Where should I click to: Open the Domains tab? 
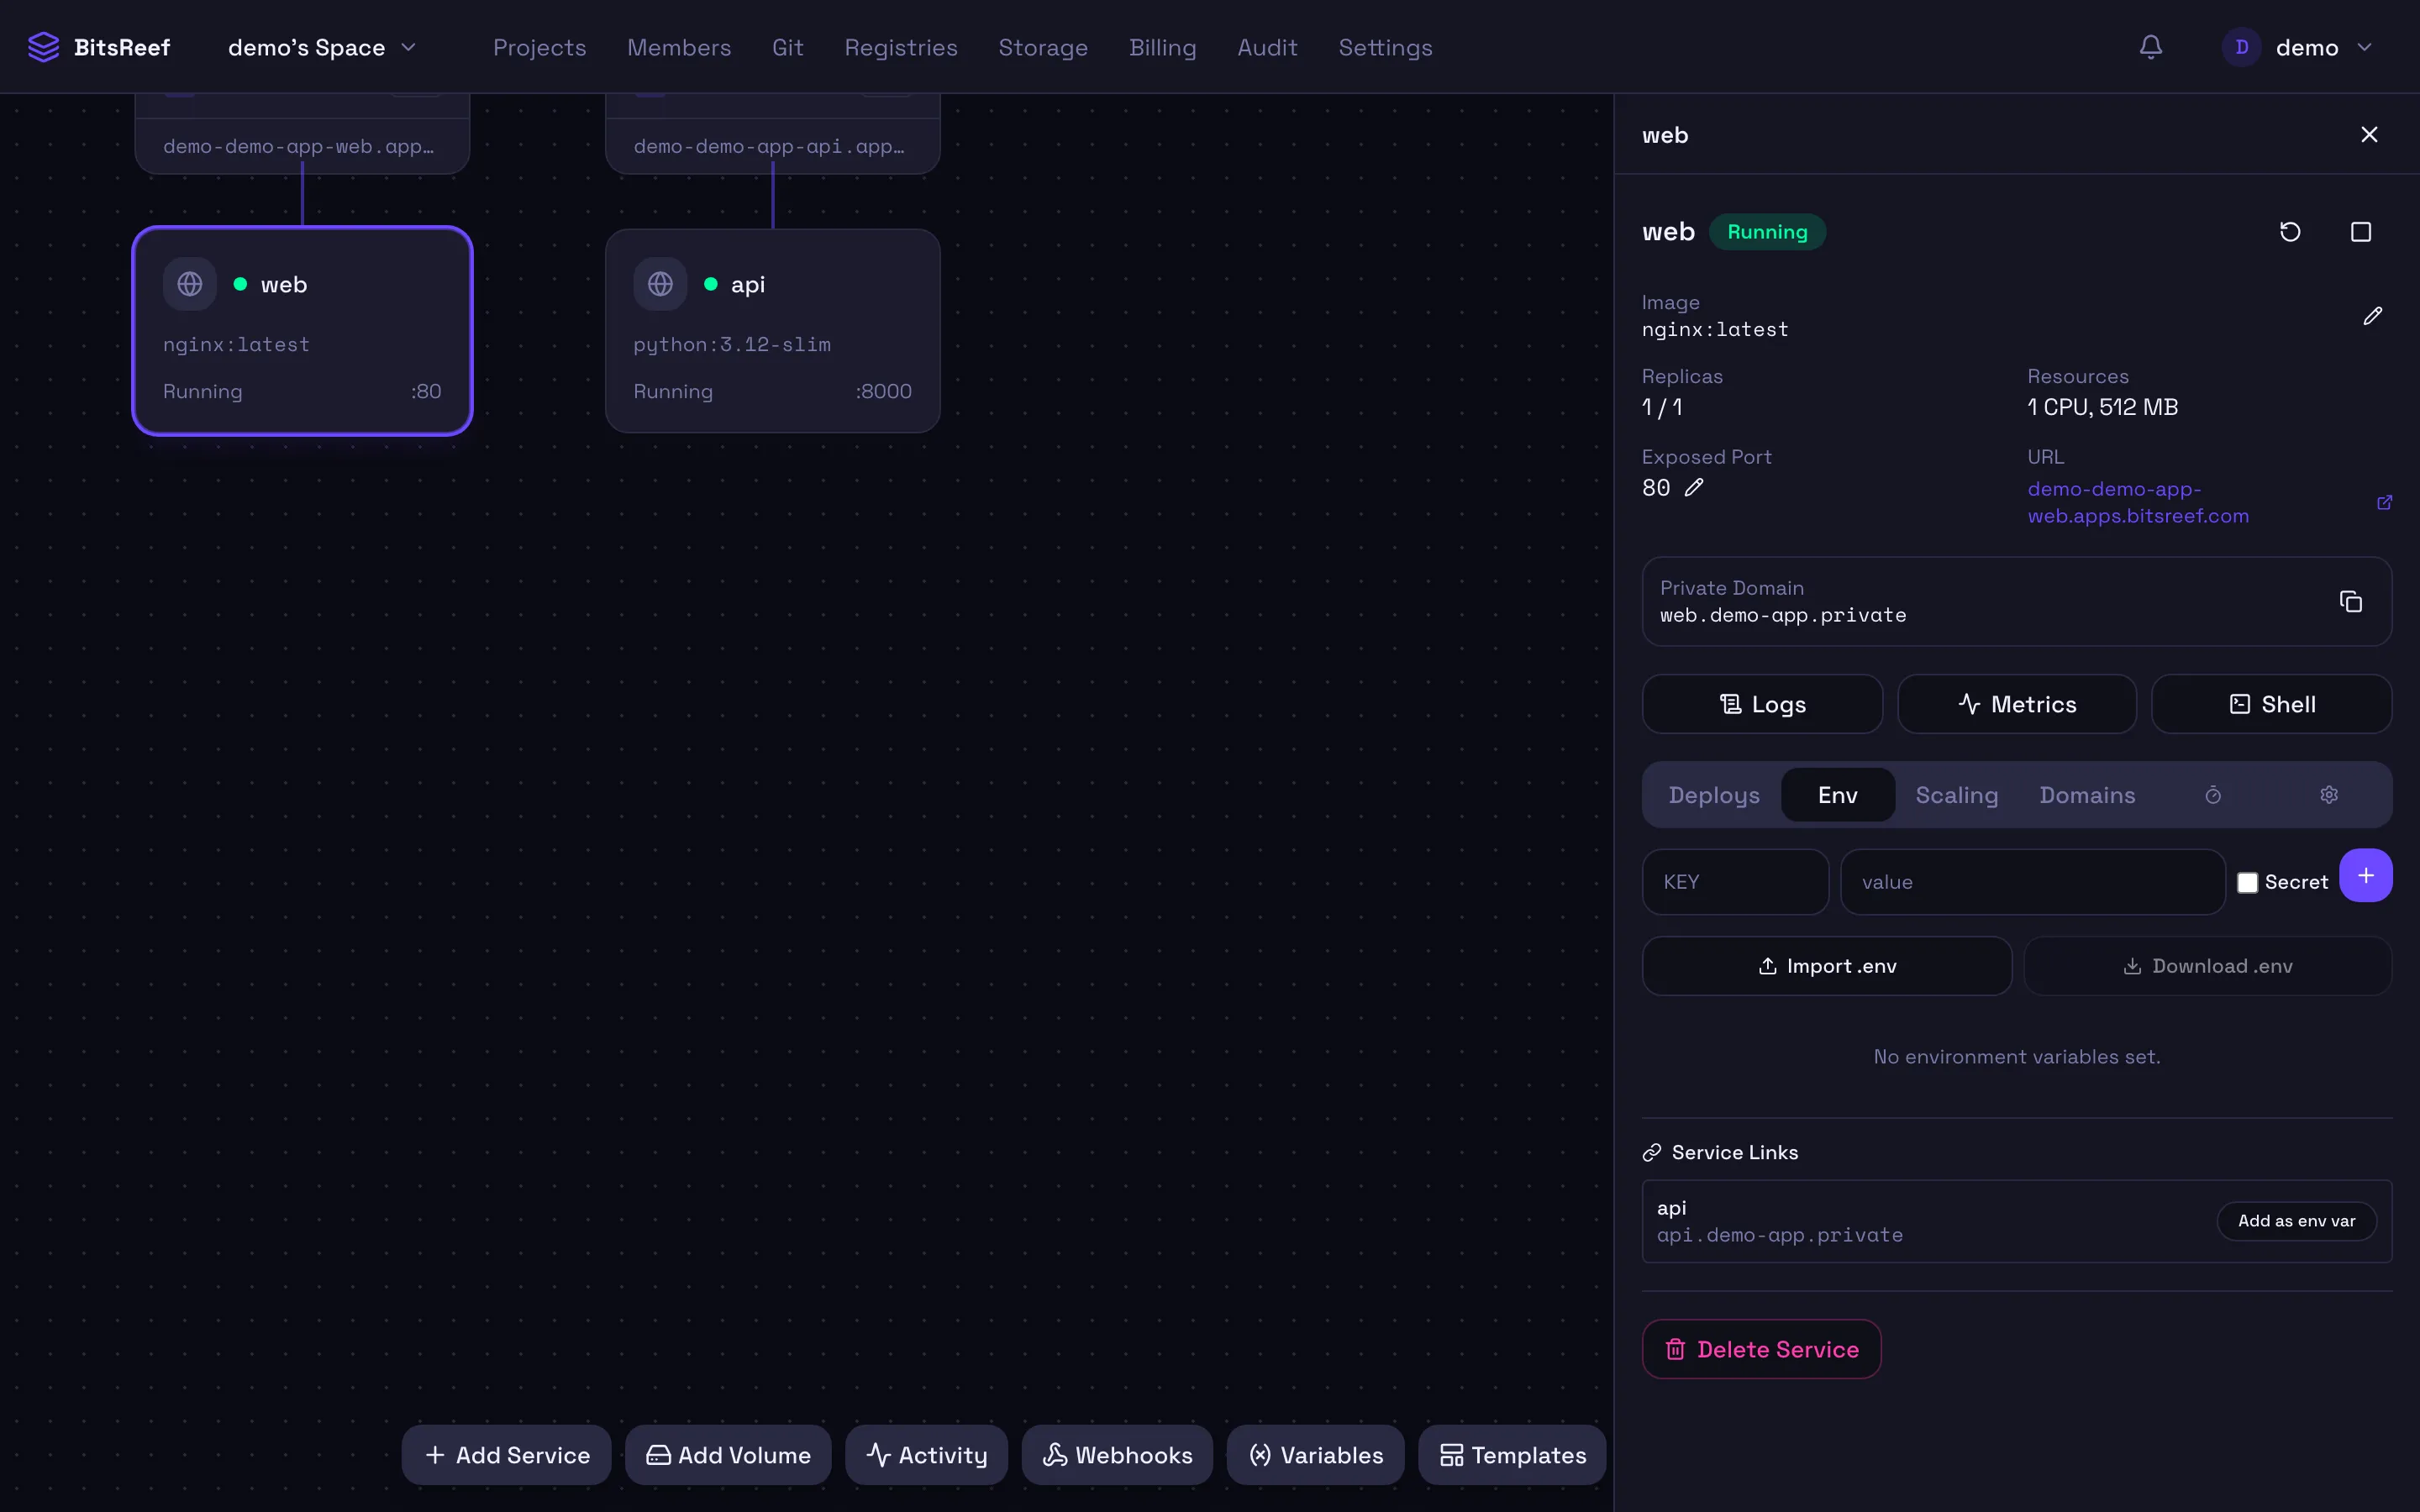[x=2087, y=795]
